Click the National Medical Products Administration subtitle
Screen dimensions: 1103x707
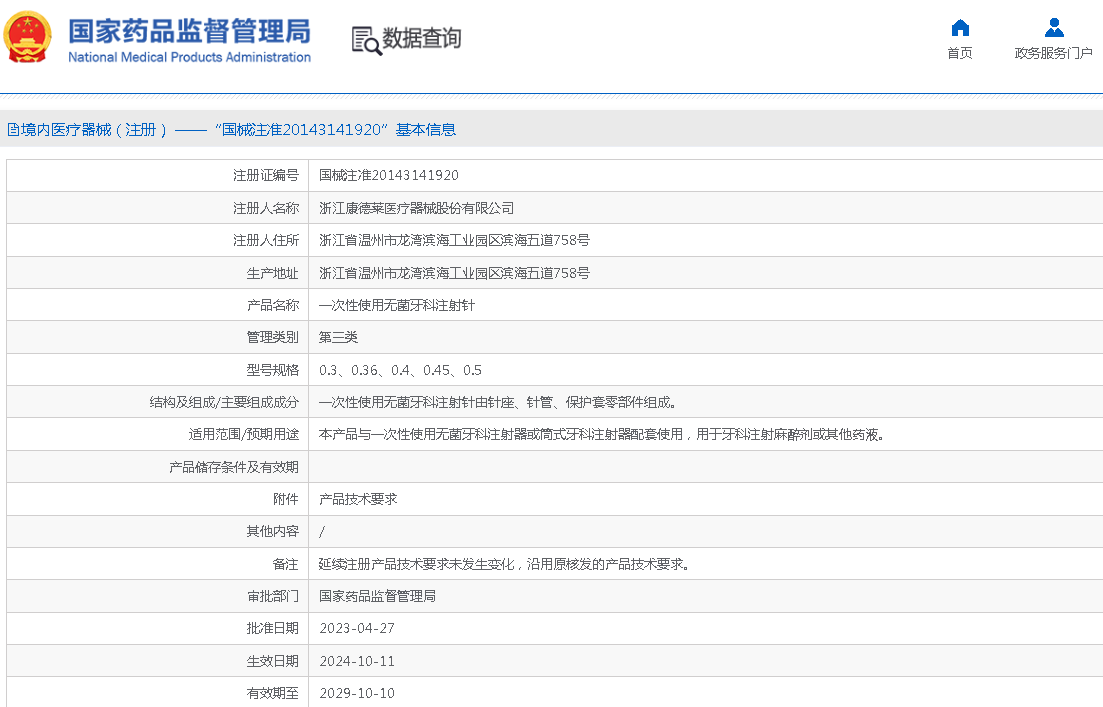(x=189, y=57)
